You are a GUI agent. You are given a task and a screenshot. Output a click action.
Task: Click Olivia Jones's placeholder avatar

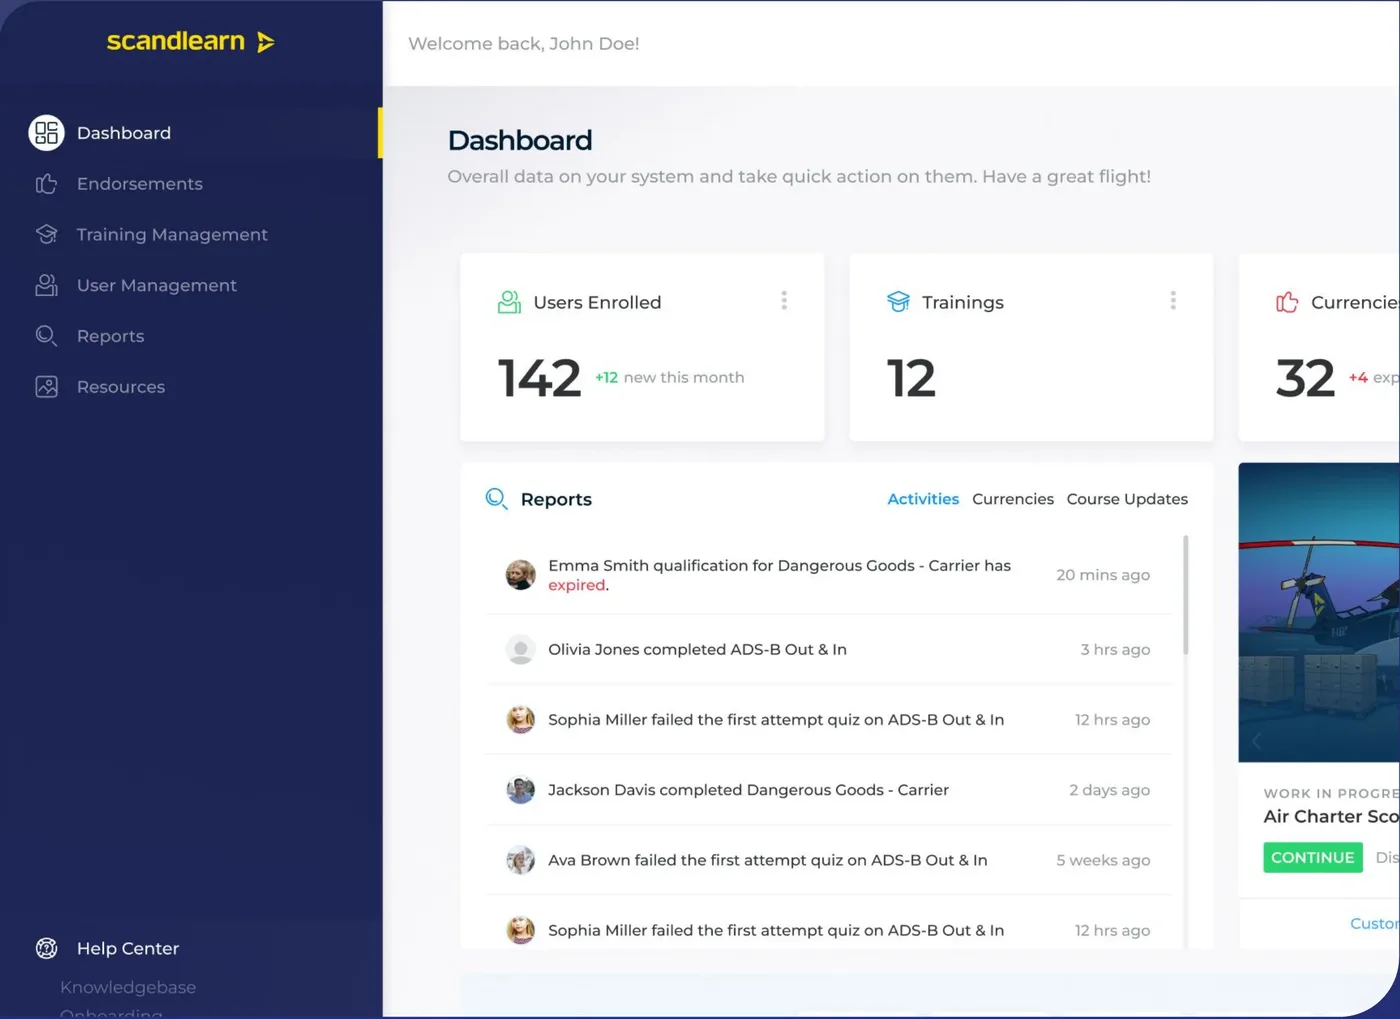coord(520,649)
